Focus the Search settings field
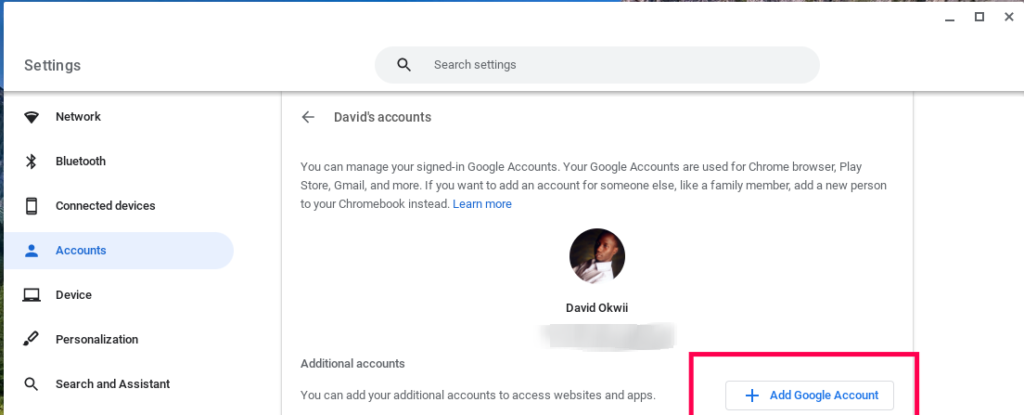The height and width of the screenshot is (415, 1024). click(x=597, y=65)
